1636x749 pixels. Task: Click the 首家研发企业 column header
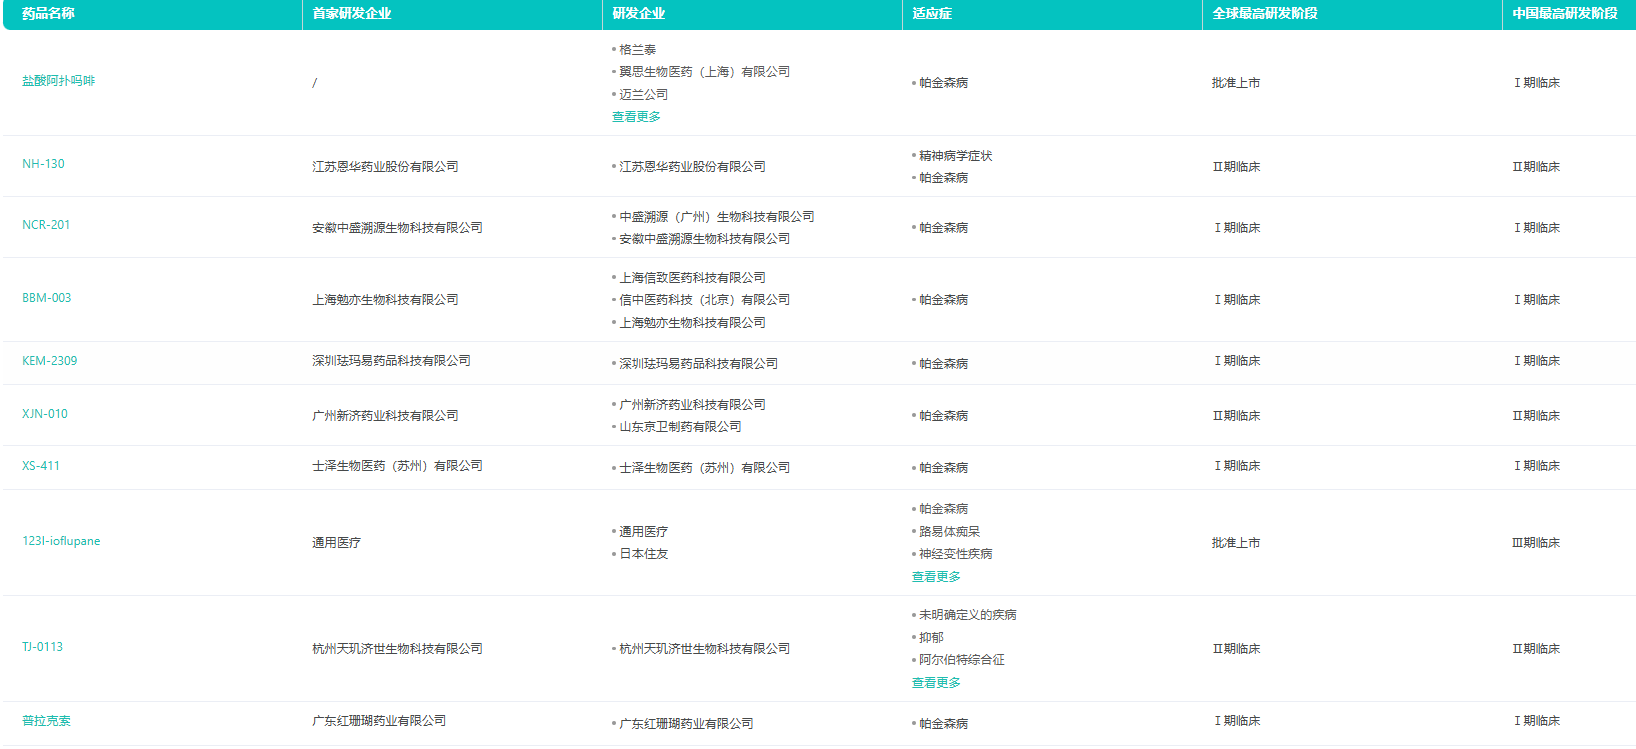click(x=352, y=14)
